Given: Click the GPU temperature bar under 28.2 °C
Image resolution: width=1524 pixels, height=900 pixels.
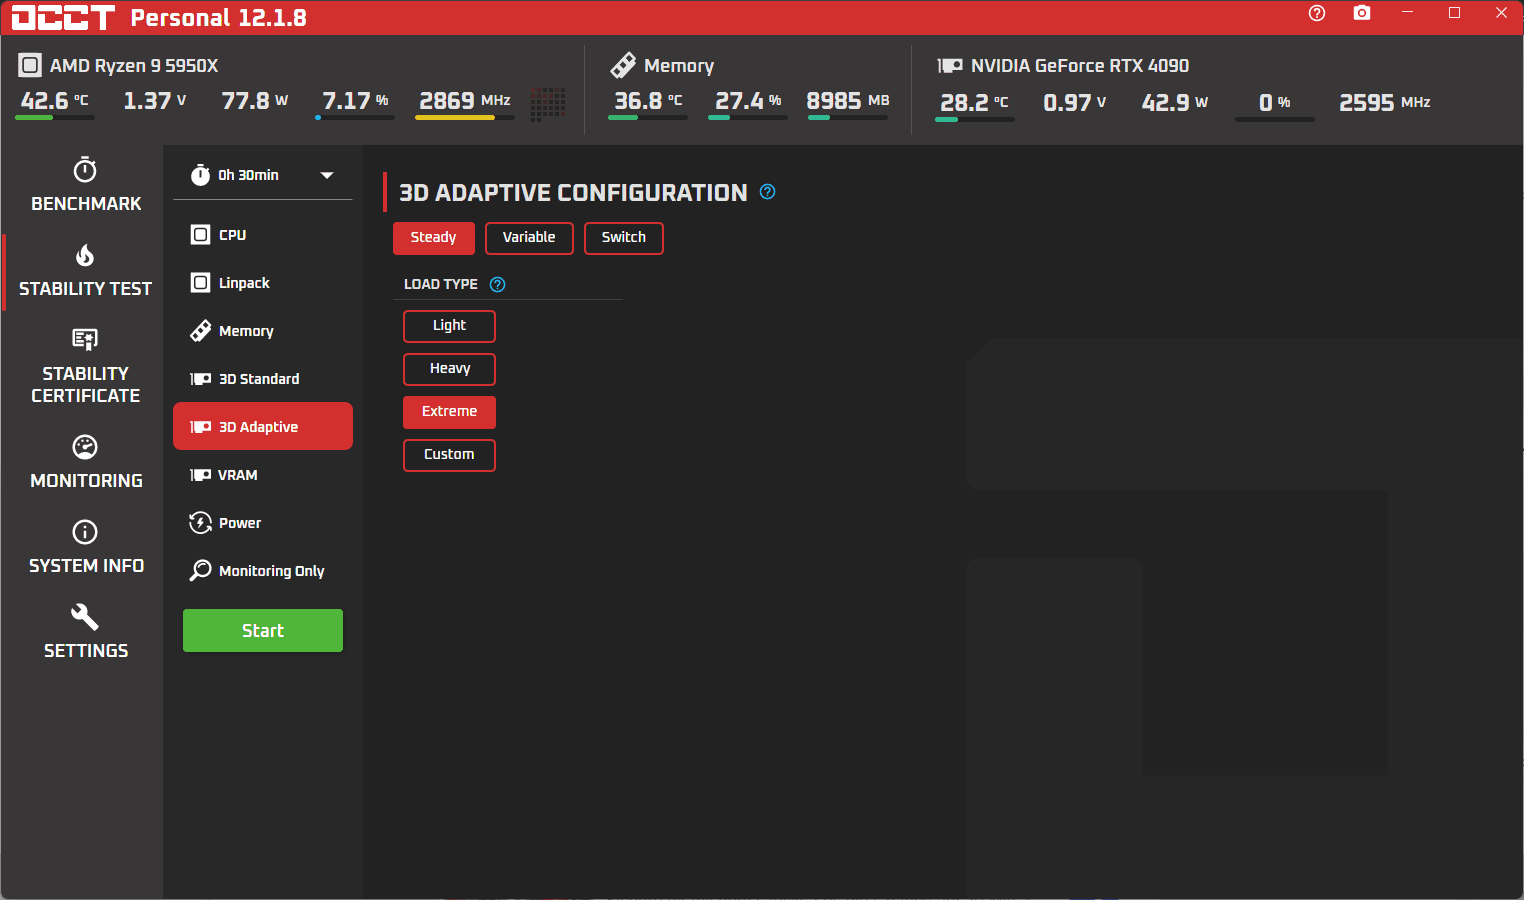Looking at the screenshot, I should [x=975, y=120].
